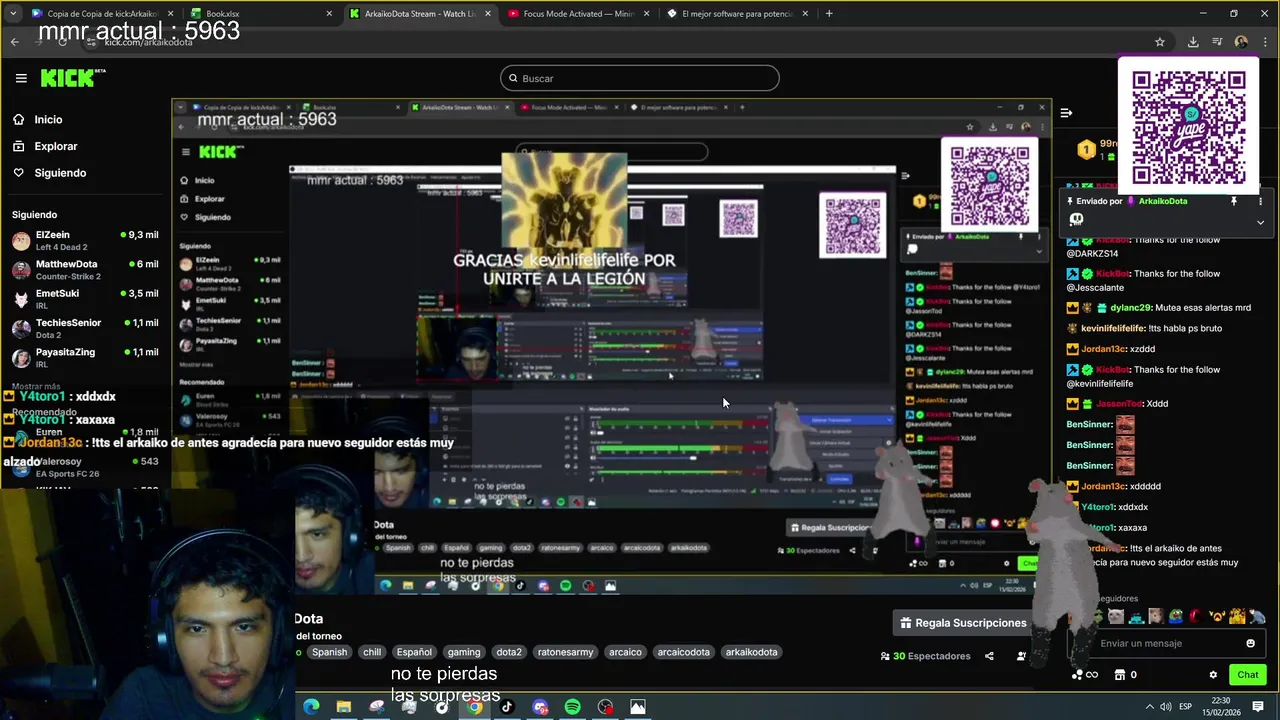Select the Spanish tag
Viewport: 1280px width, 720px height.
329,652
